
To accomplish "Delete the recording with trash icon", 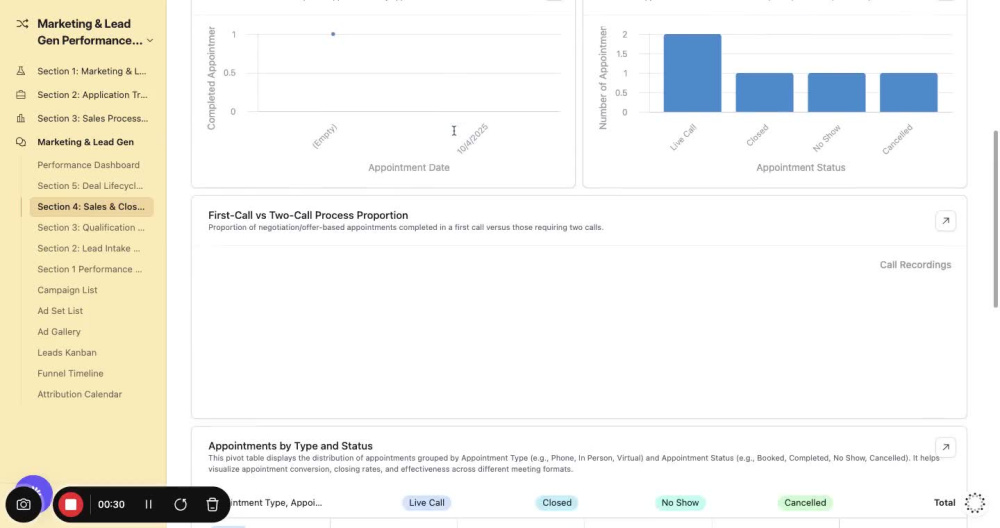I will pos(212,504).
